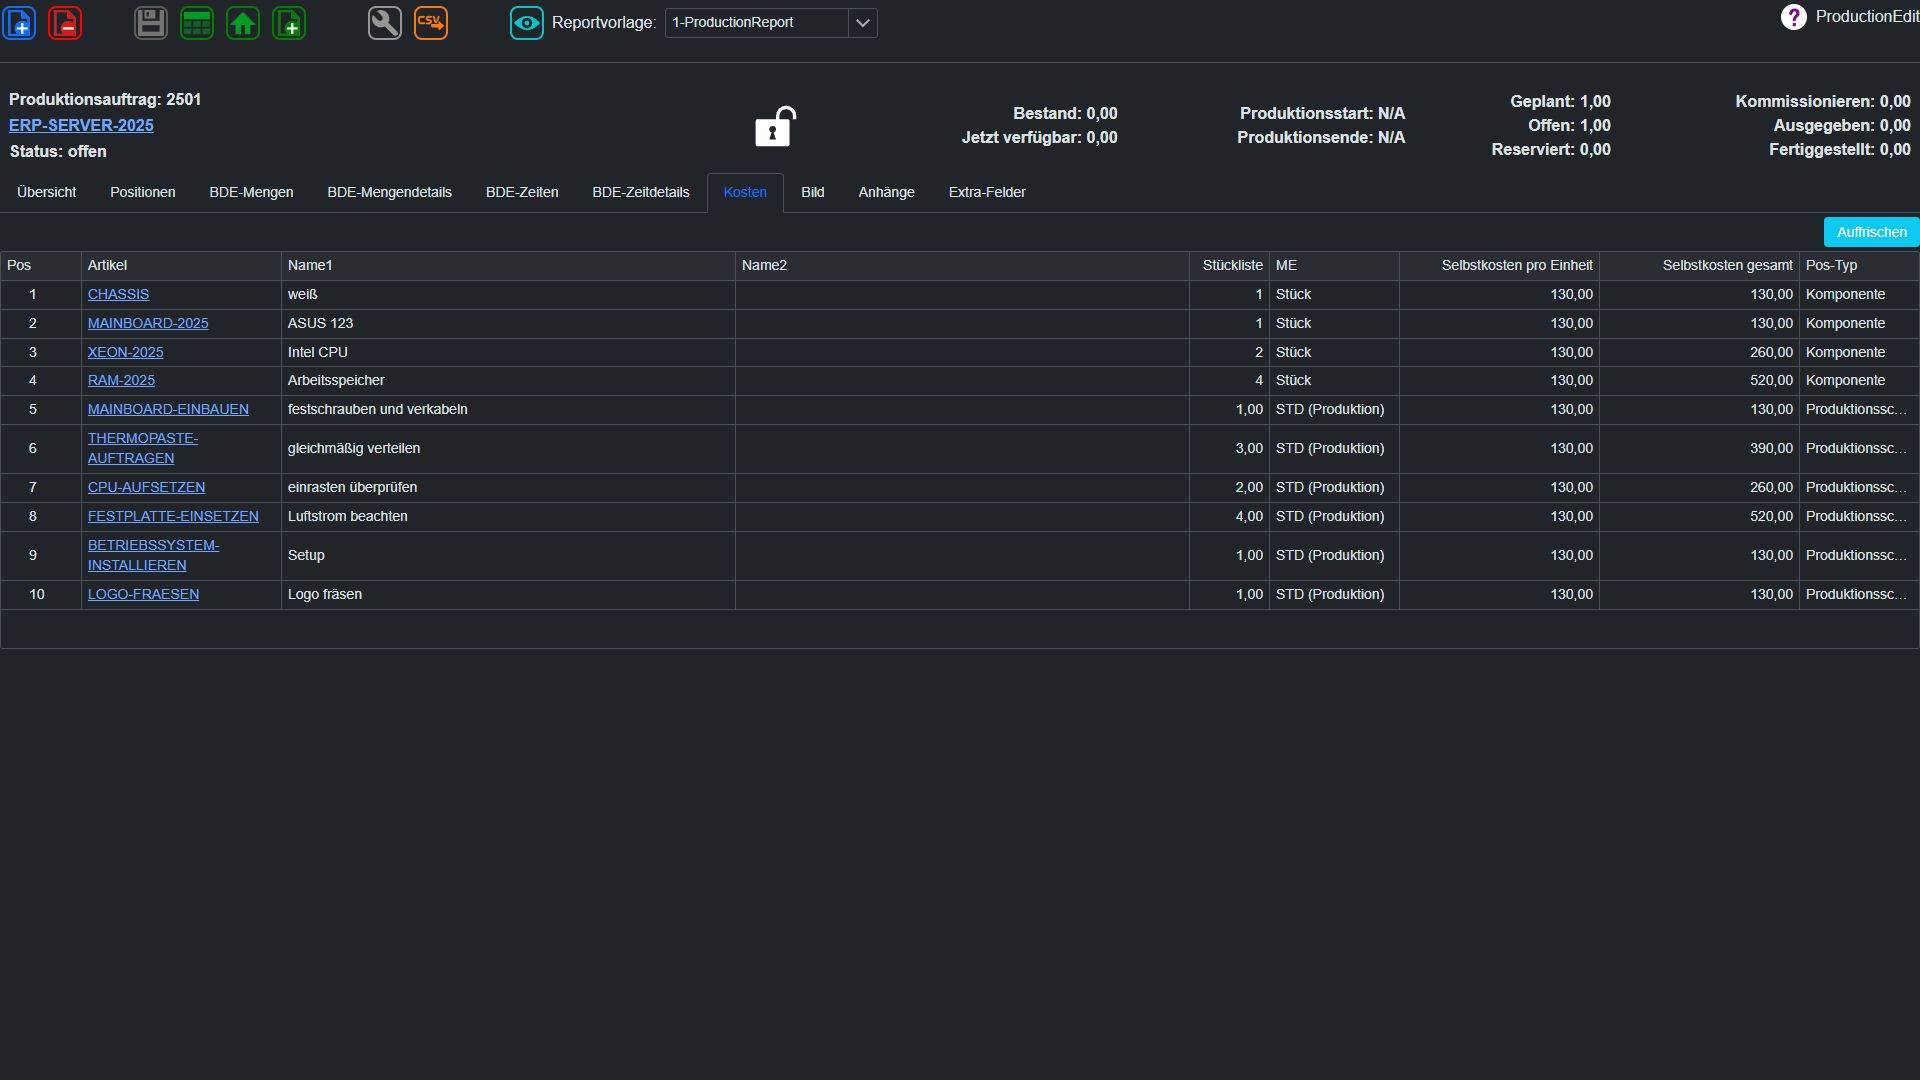
Task: Click the eye report preview icon
Action: click(x=527, y=22)
